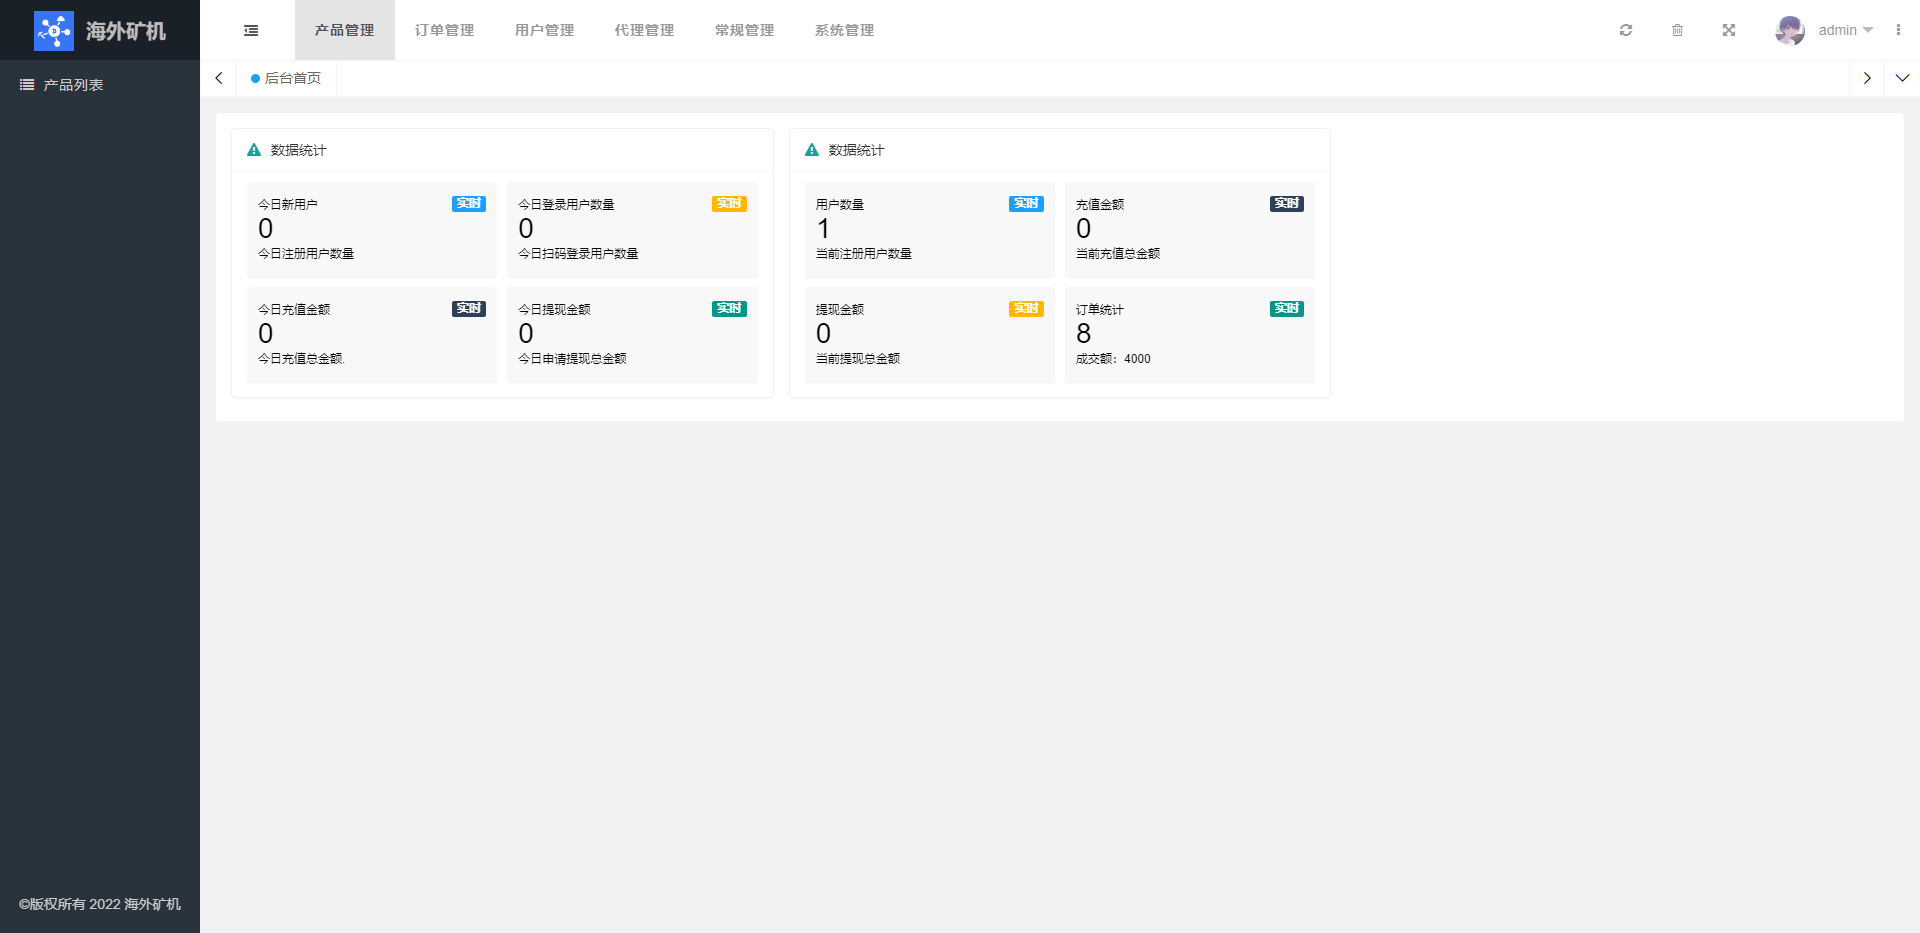Click the 海外矿机 logo icon
The image size is (1920, 933).
54,31
